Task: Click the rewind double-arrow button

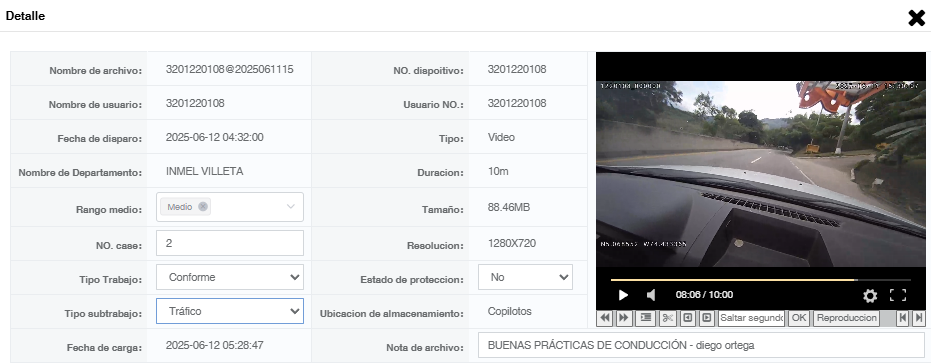Action: click(x=605, y=318)
